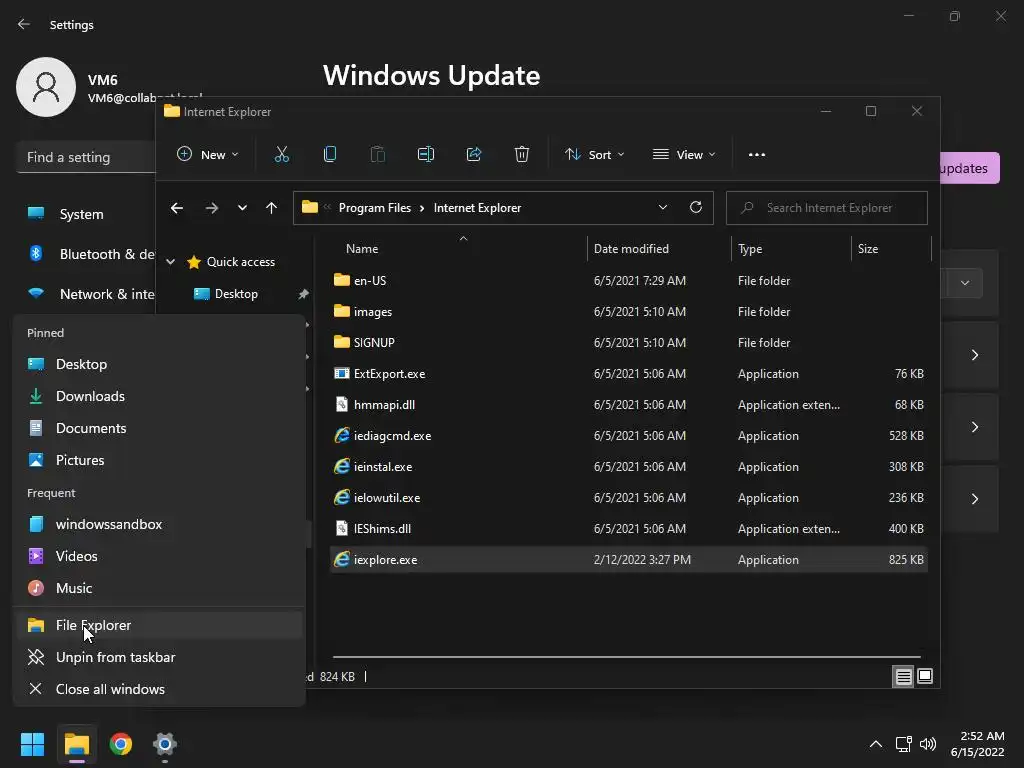Select the ieinstal.exe file
1024x768 pixels.
tap(628, 466)
